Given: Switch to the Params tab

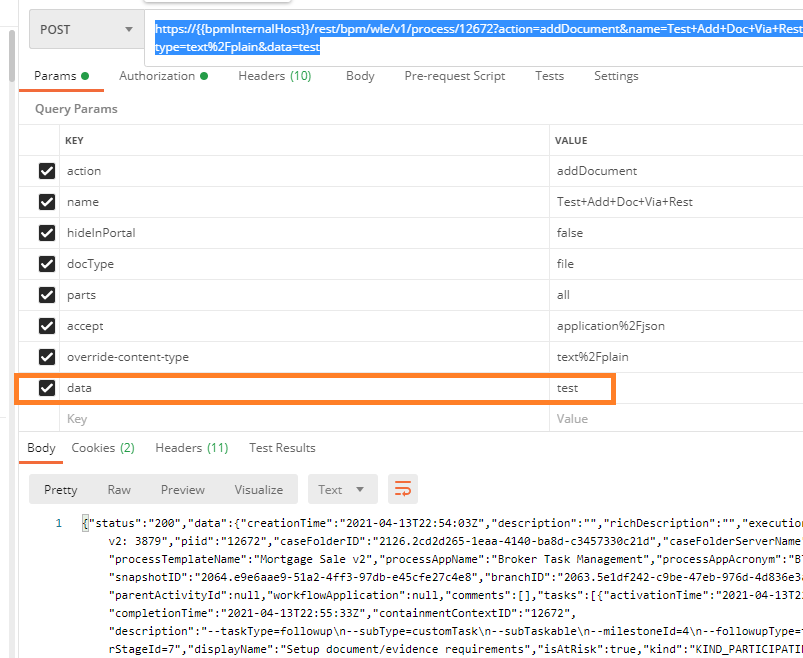Looking at the screenshot, I should (61, 76).
